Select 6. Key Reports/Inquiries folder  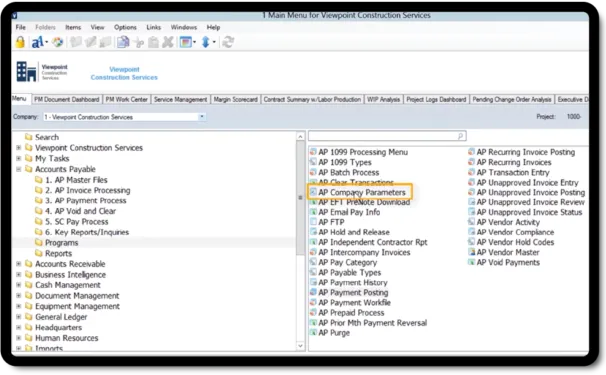coord(82,232)
